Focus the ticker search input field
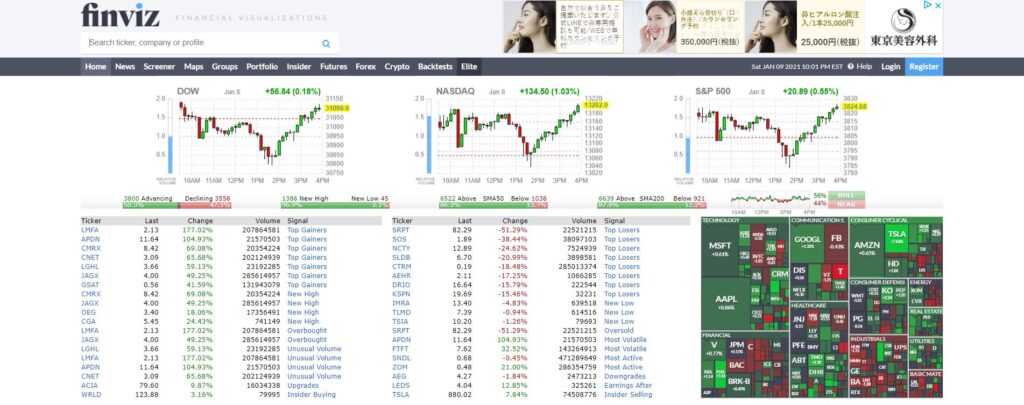This screenshot has width=1024, height=405. [x=200, y=43]
